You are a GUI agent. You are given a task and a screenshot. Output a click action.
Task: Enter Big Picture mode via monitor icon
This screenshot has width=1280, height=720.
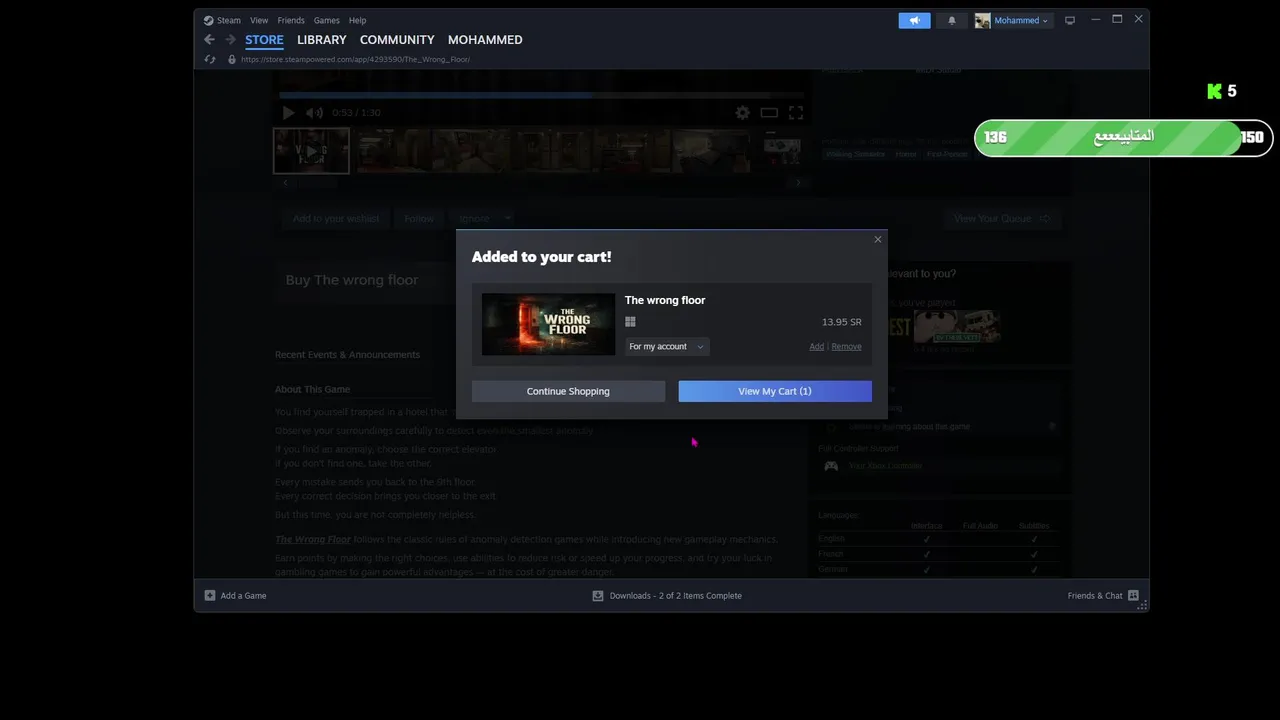(x=1070, y=20)
